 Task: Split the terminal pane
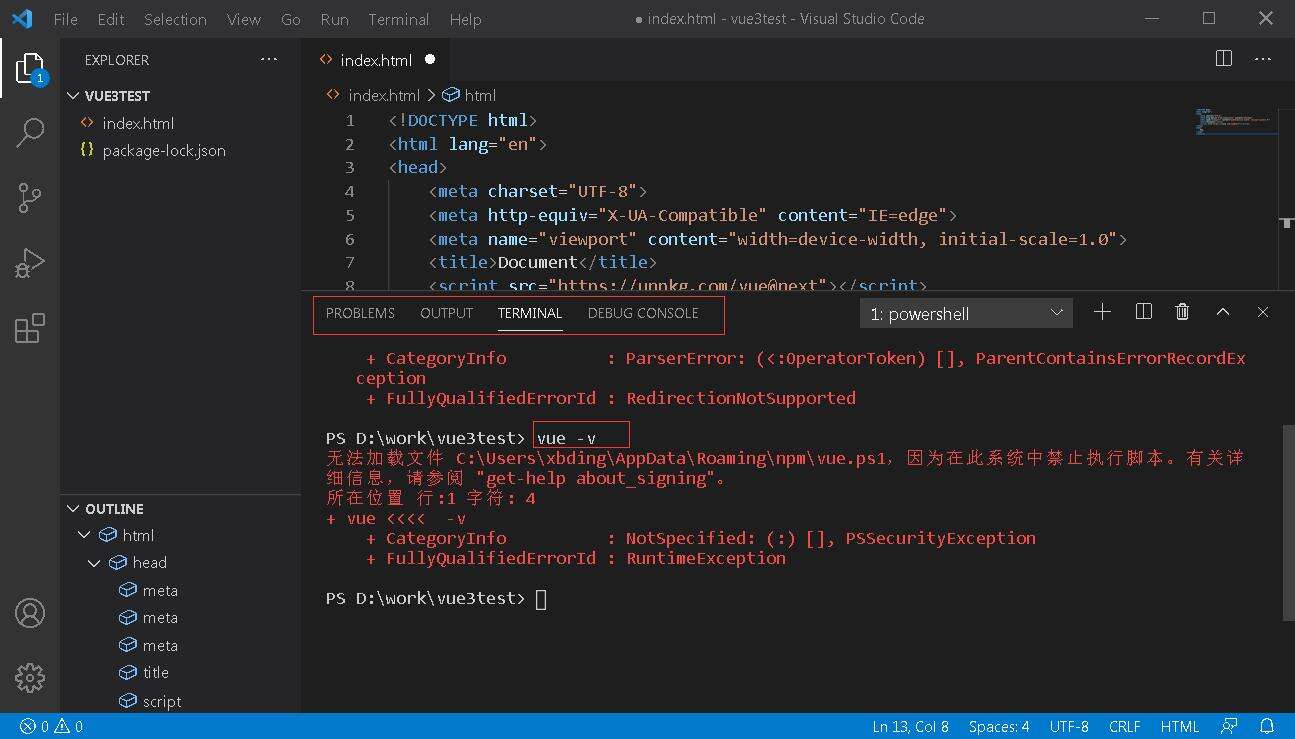pos(1144,312)
